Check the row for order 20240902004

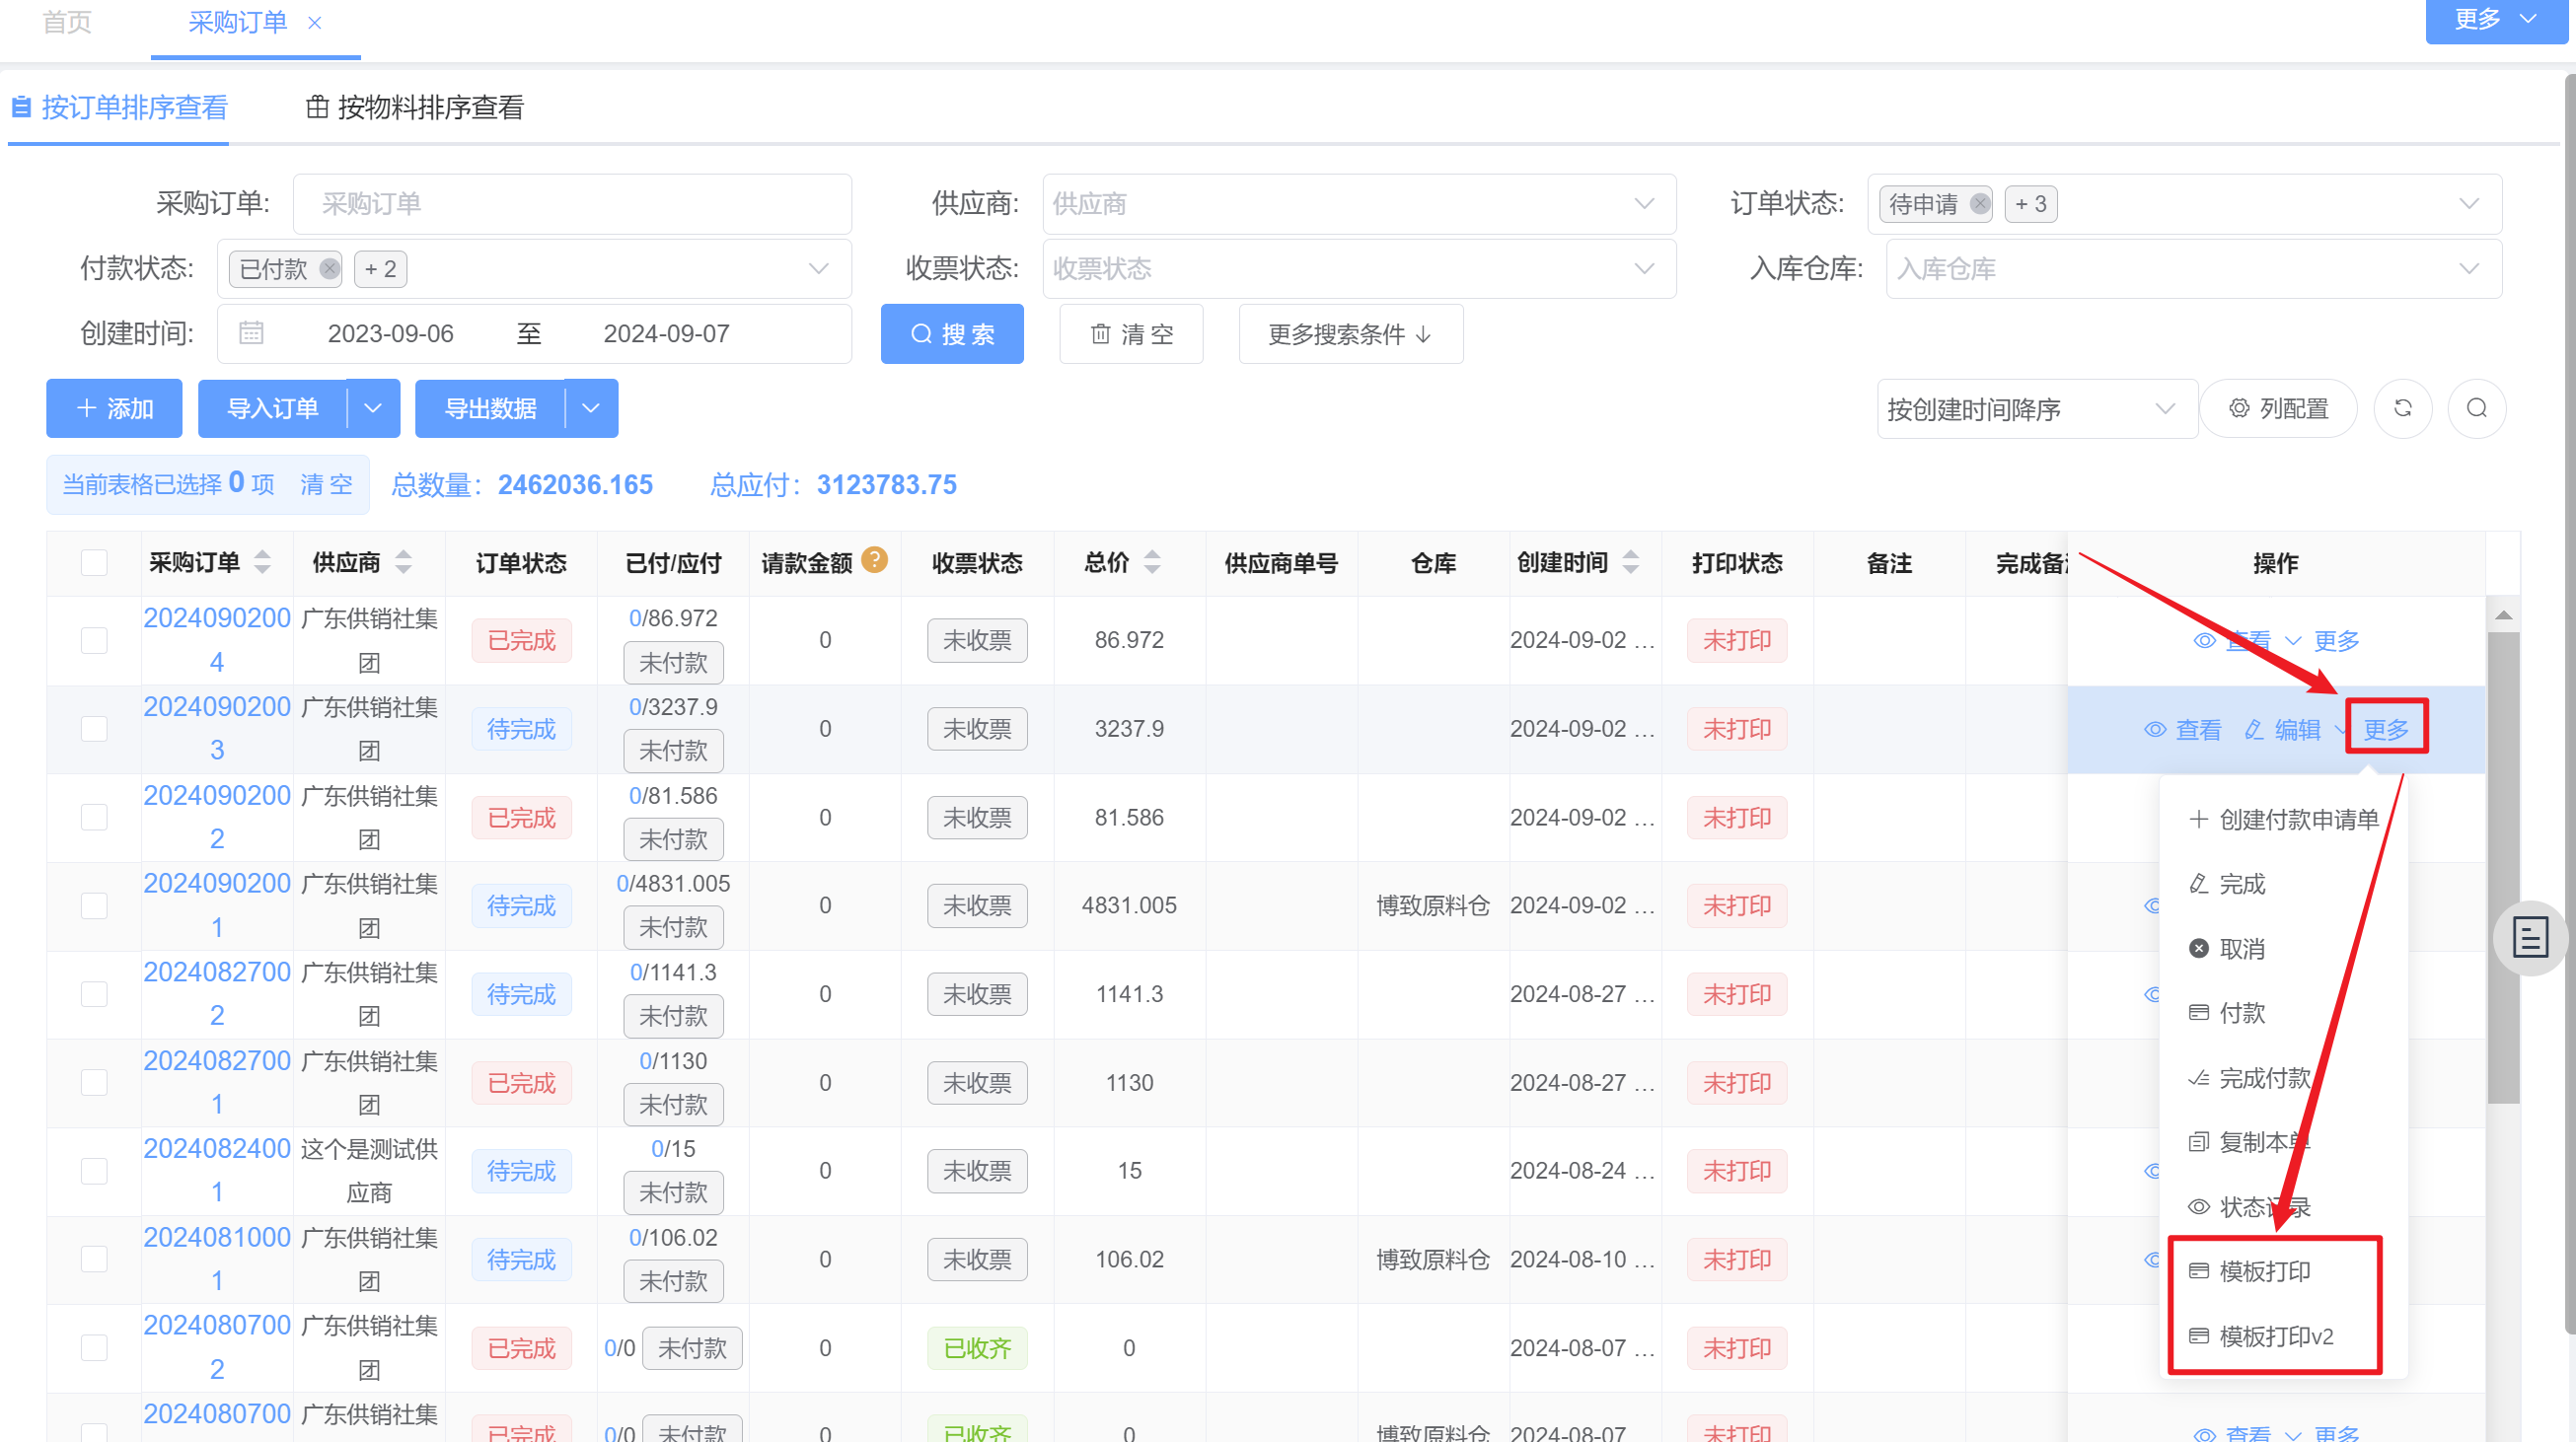[94, 640]
